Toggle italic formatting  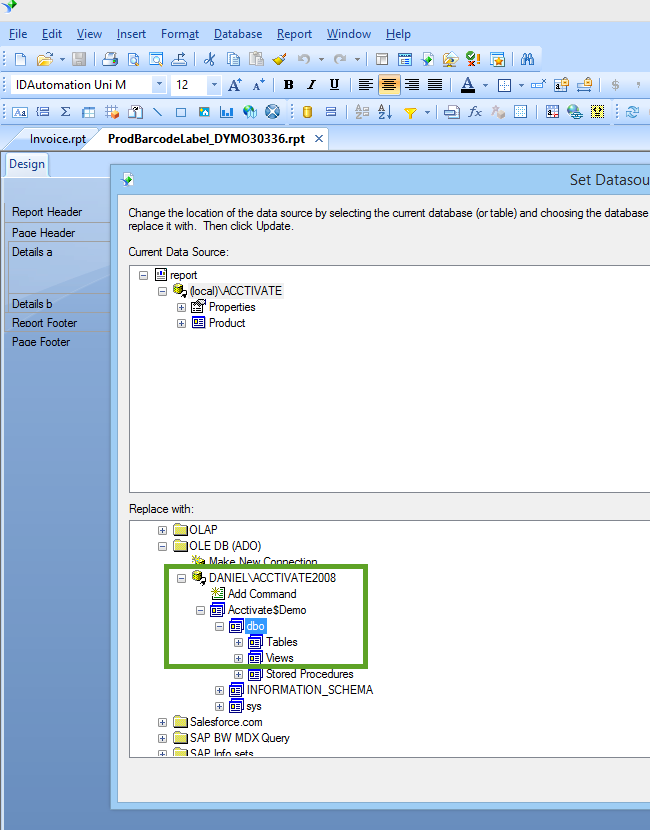[x=311, y=85]
